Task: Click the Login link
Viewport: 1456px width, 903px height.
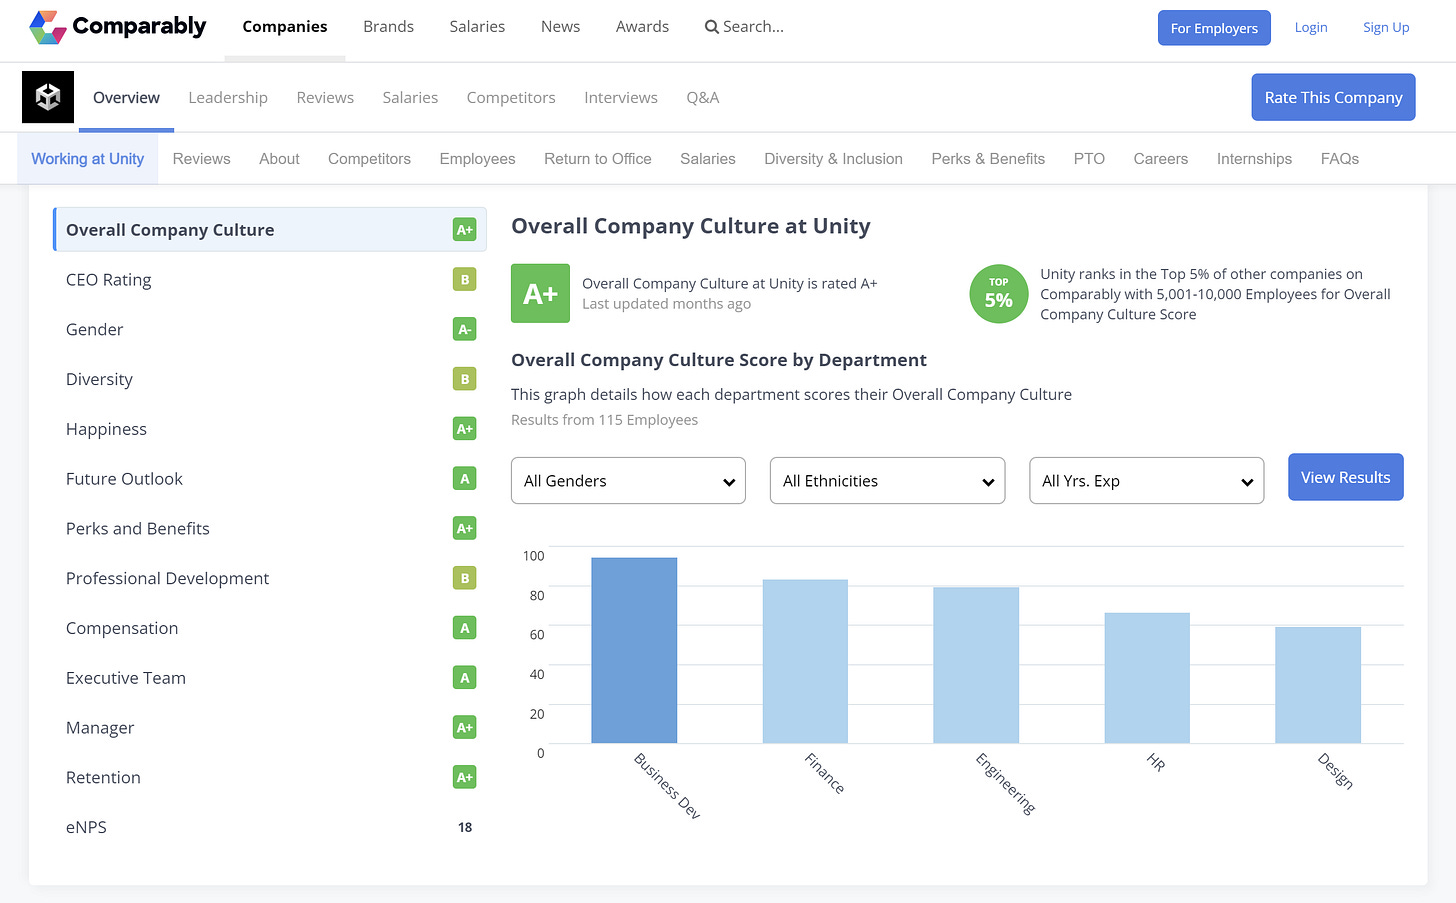Action: (1311, 28)
